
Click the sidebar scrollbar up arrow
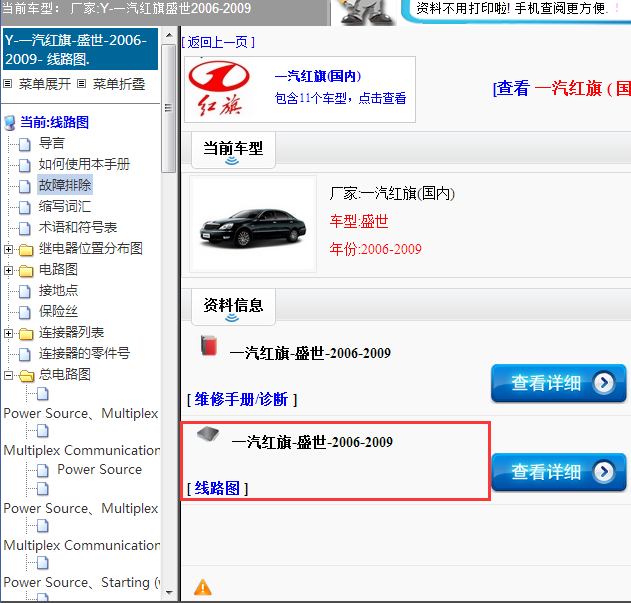coord(169,35)
